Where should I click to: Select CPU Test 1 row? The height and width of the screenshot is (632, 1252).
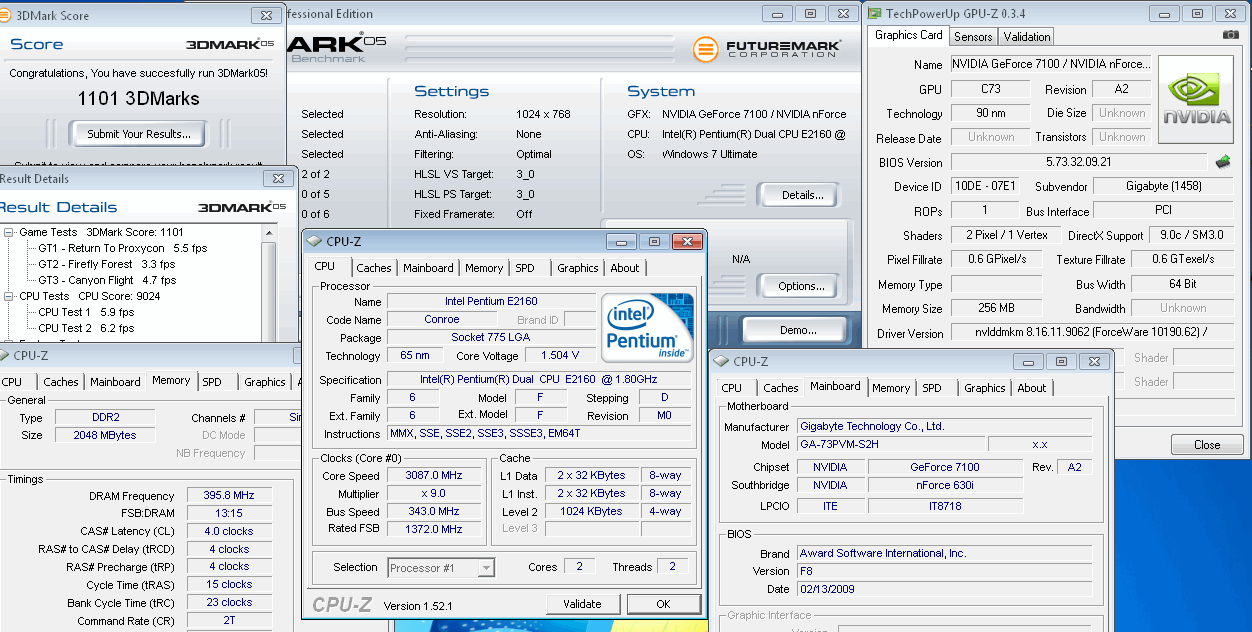86,312
